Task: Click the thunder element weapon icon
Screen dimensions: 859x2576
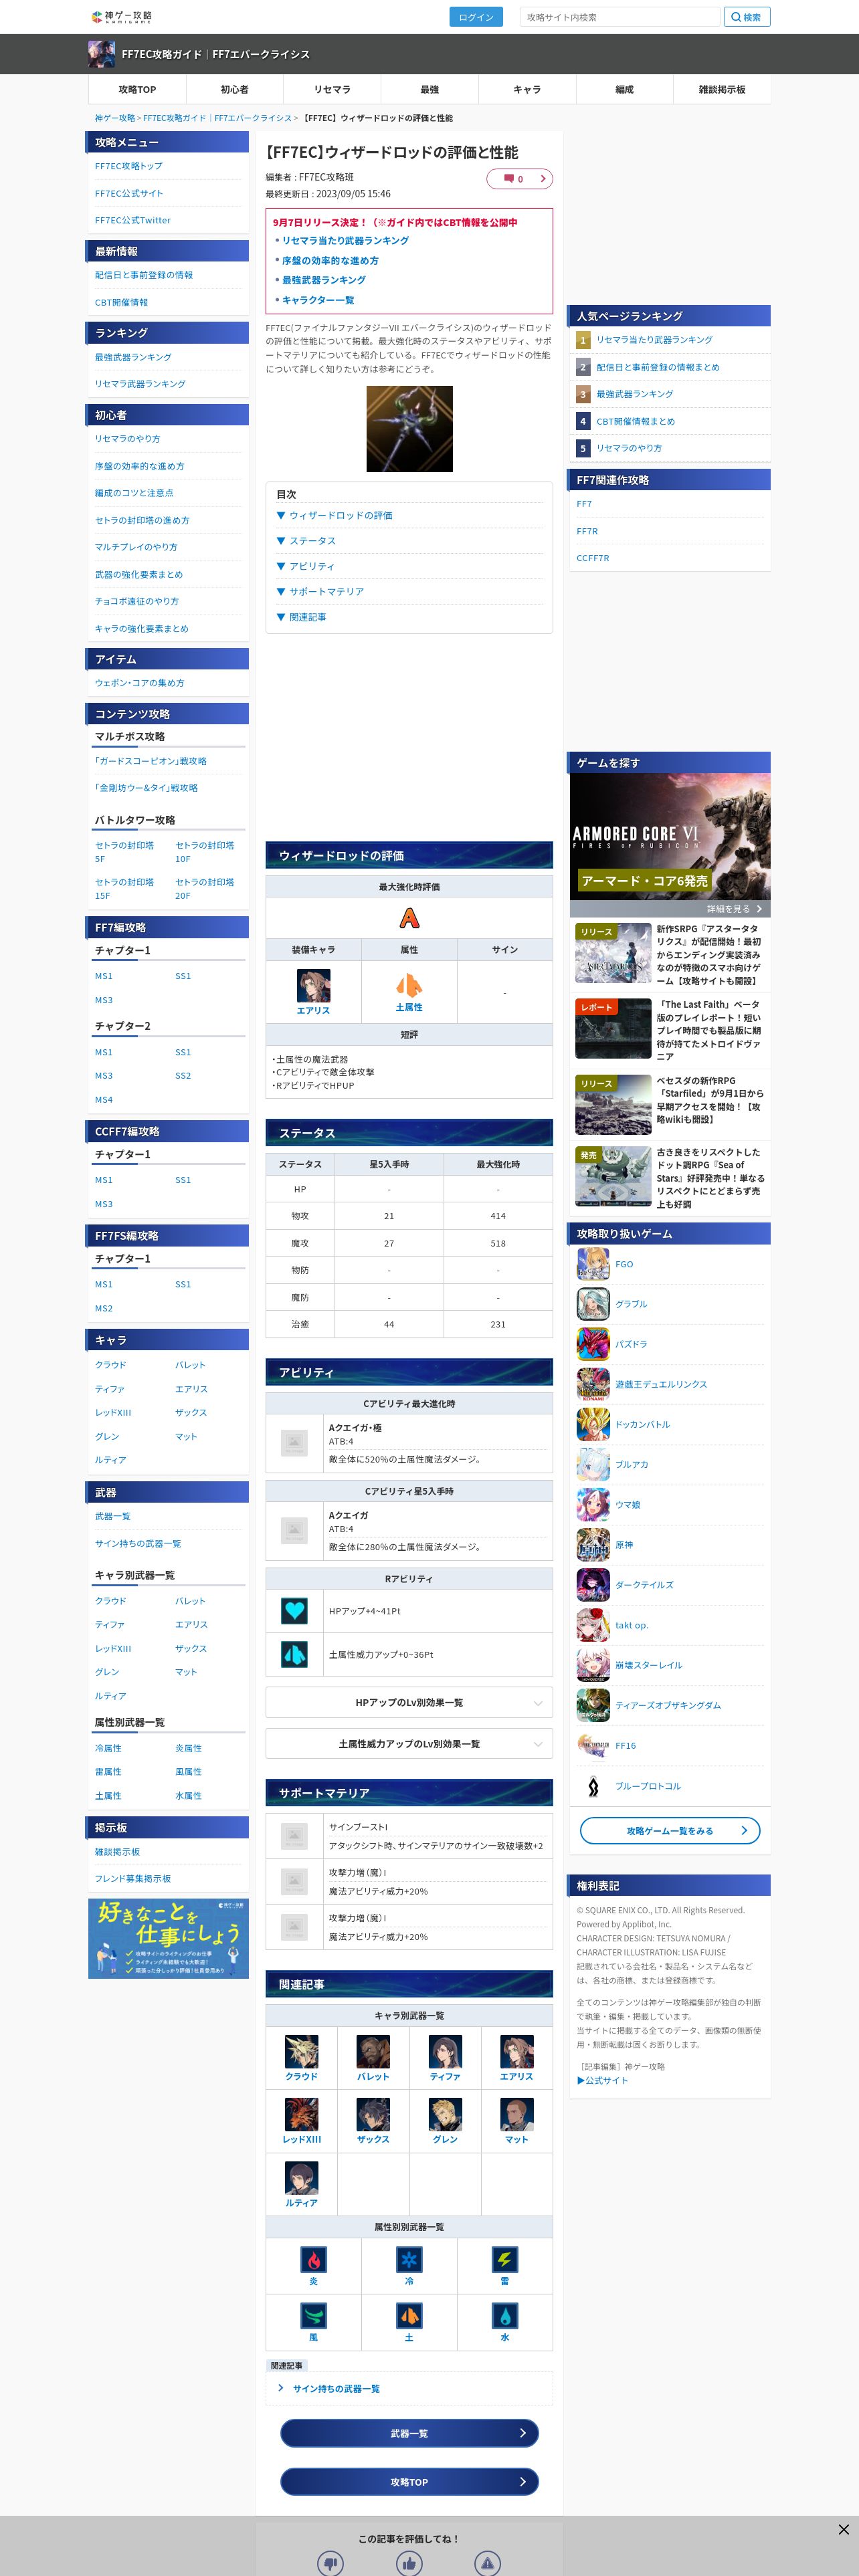Action: pos(505,2259)
